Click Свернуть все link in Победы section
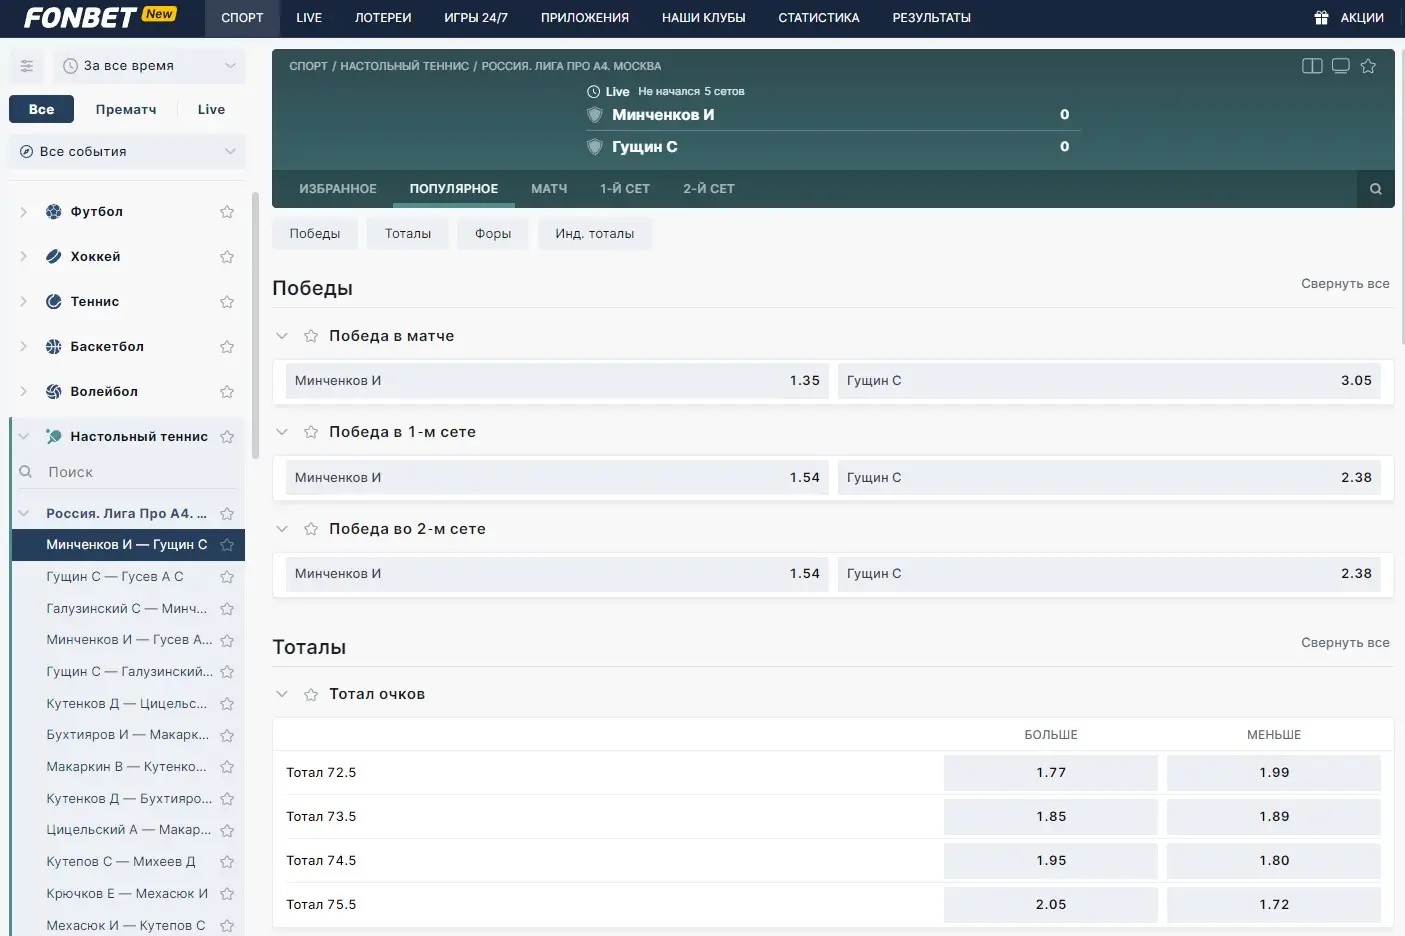The width and height of the screenshot is (1405, 936). point(1344,284)
